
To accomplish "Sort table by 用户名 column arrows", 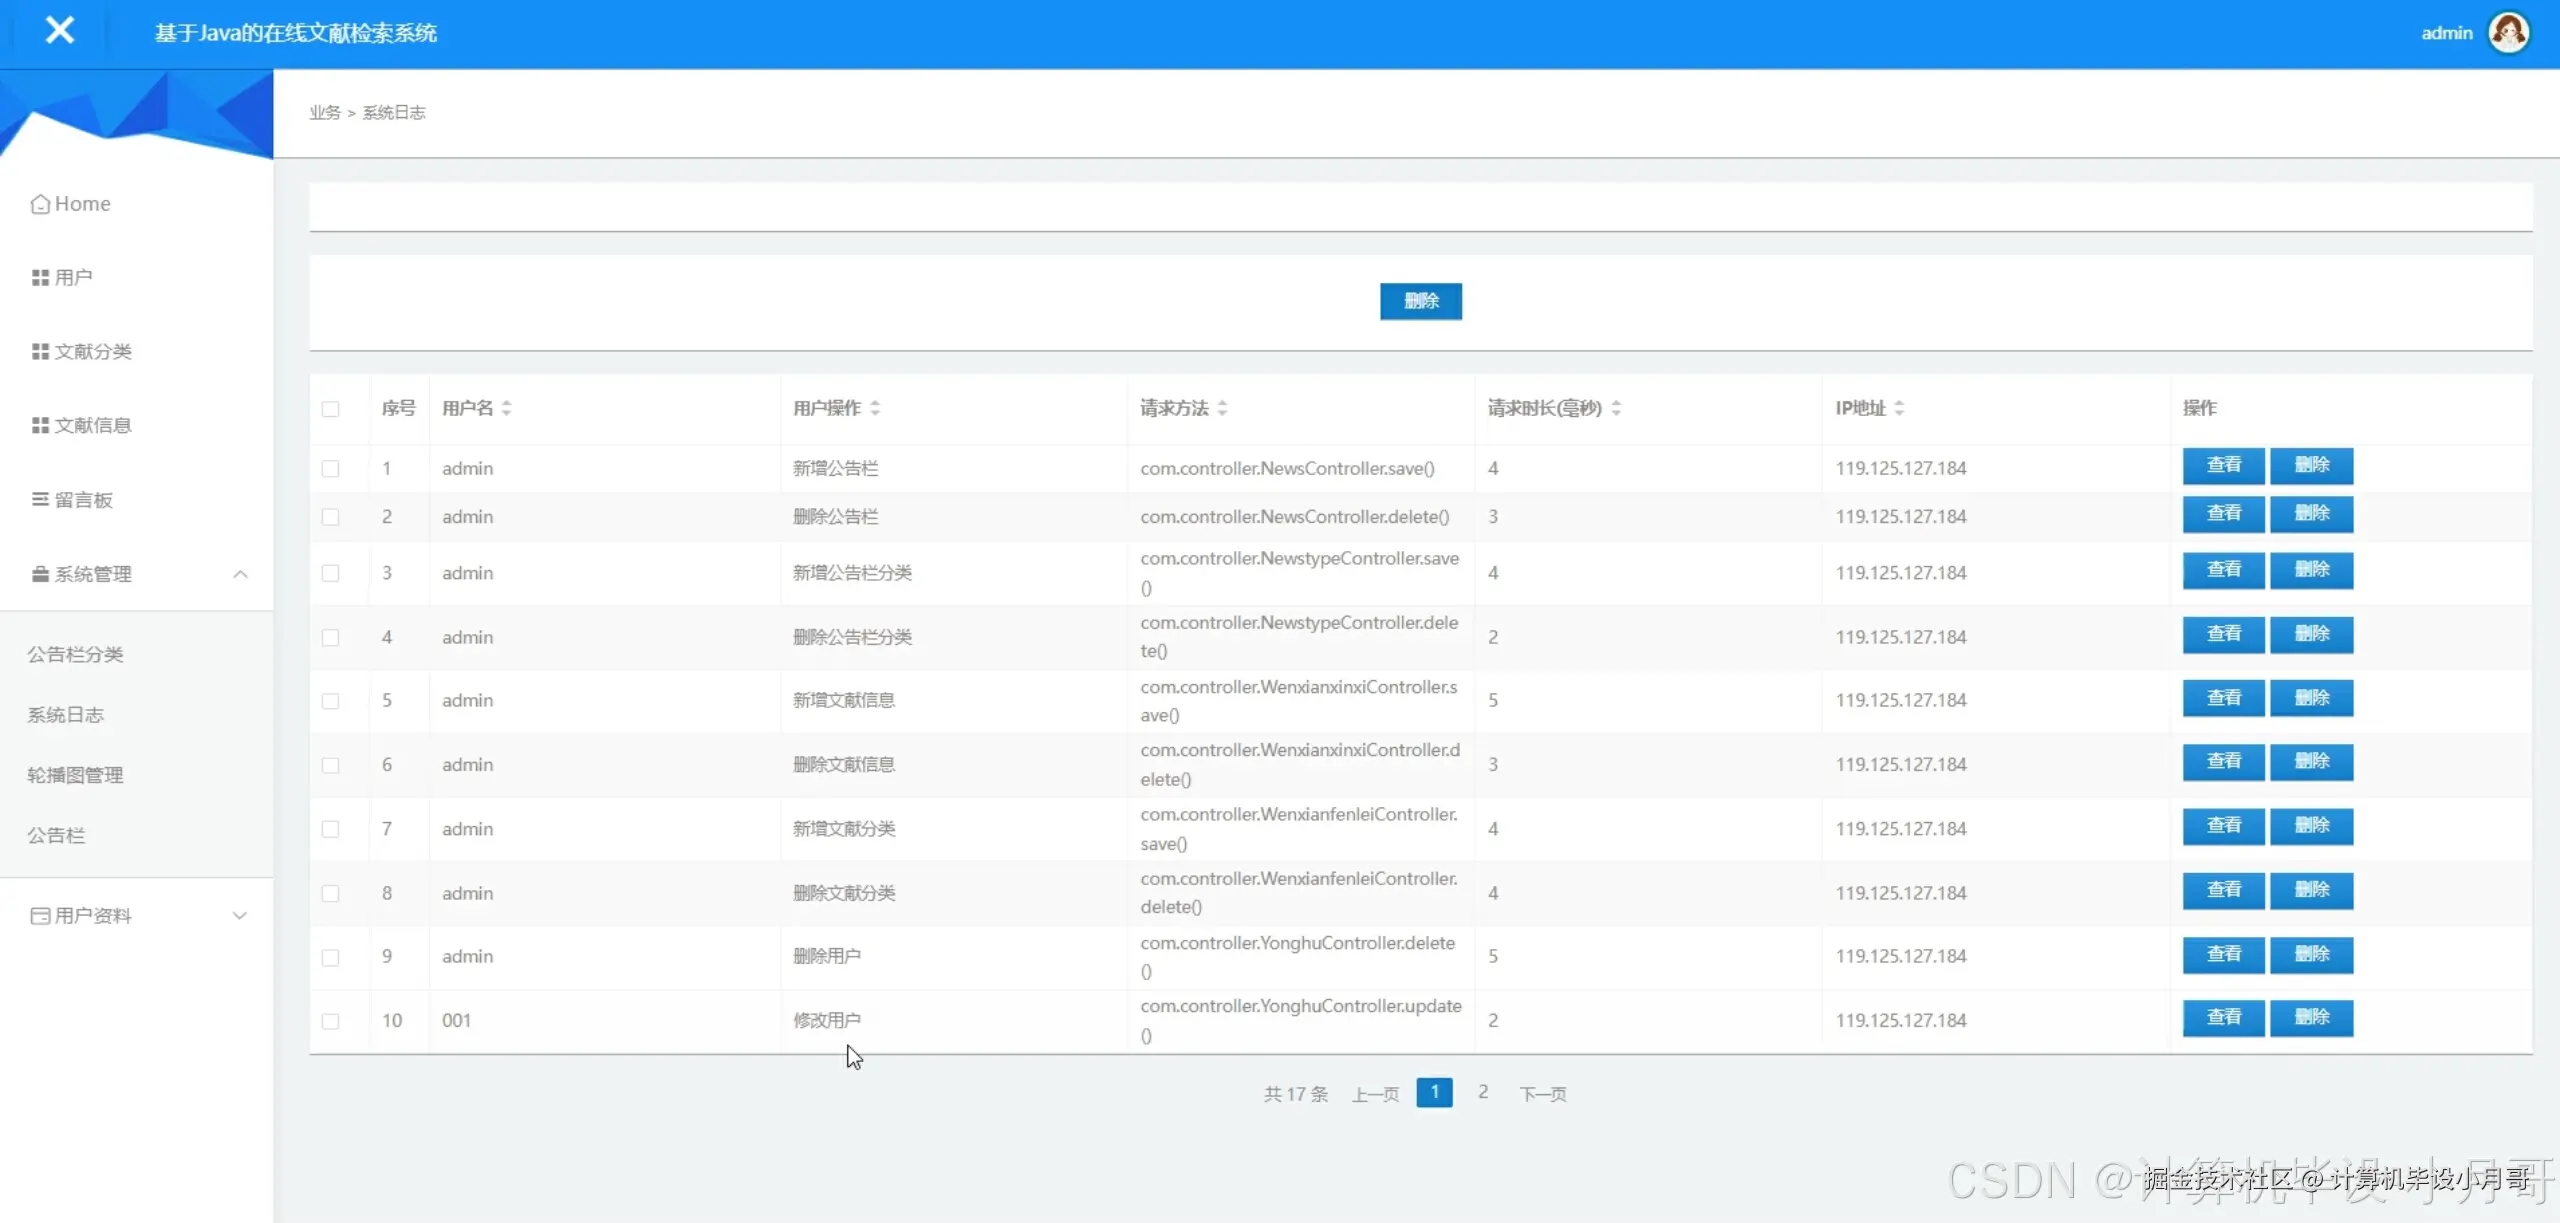I will (507, 408).
